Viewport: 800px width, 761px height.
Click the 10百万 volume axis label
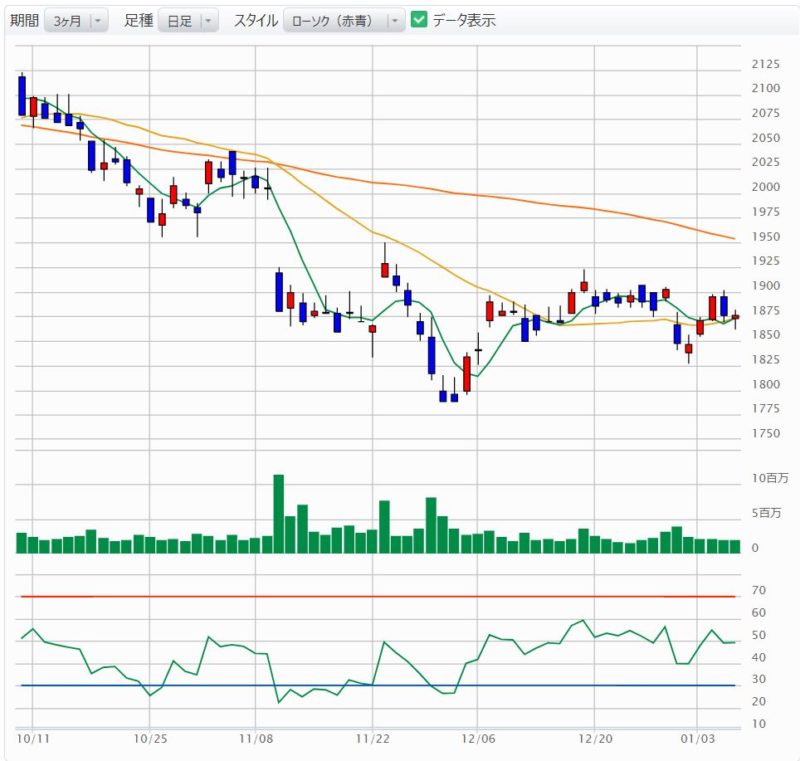pos(770,478)
